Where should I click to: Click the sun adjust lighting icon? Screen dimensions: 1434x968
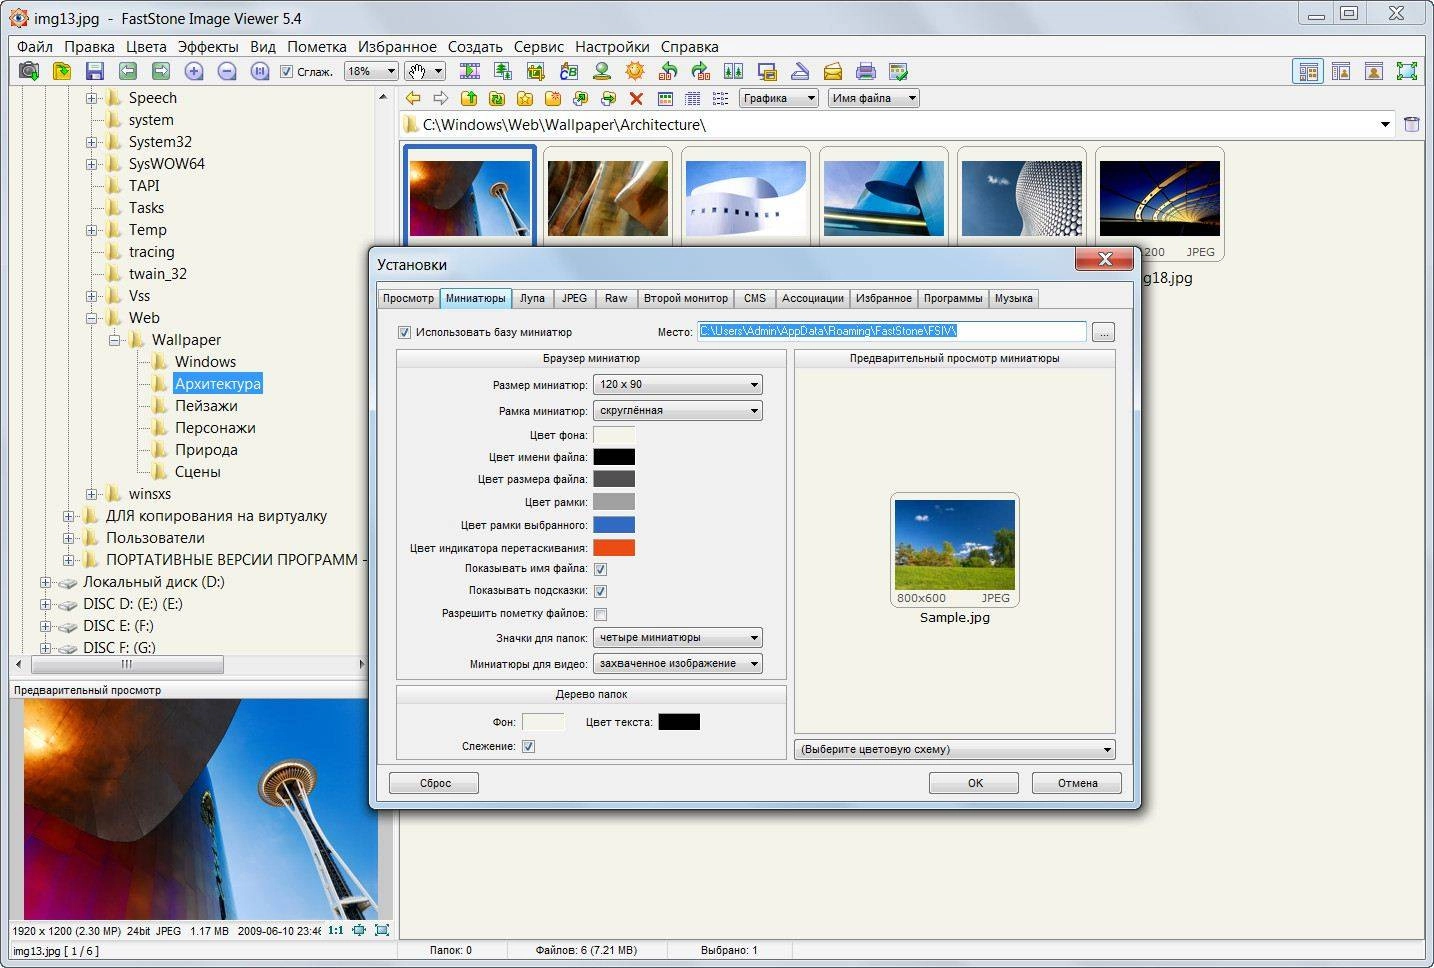pyautogui.click(x=635, y=71)
